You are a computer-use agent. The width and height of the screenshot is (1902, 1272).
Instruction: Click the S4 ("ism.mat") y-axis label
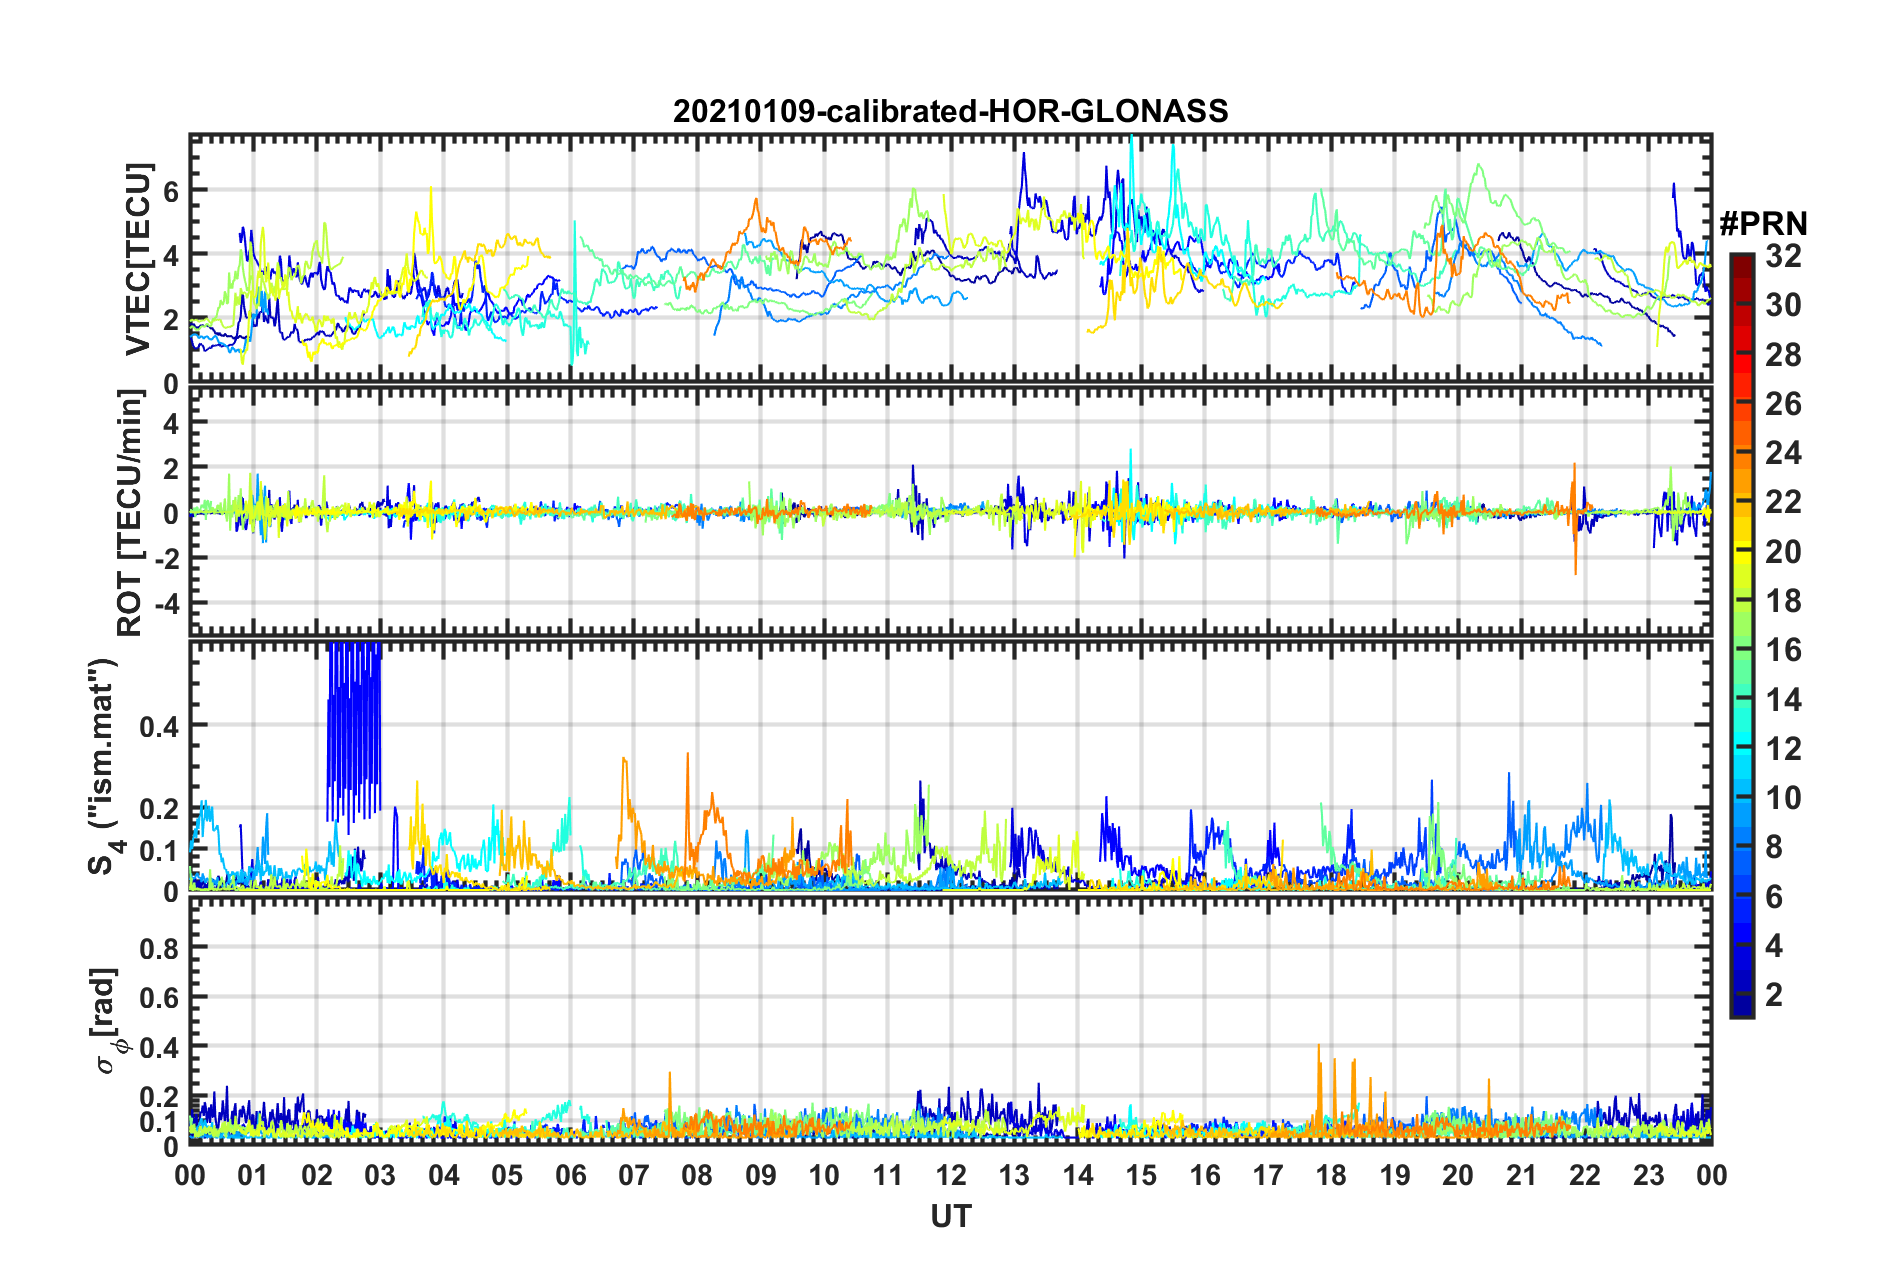[104, 766]
